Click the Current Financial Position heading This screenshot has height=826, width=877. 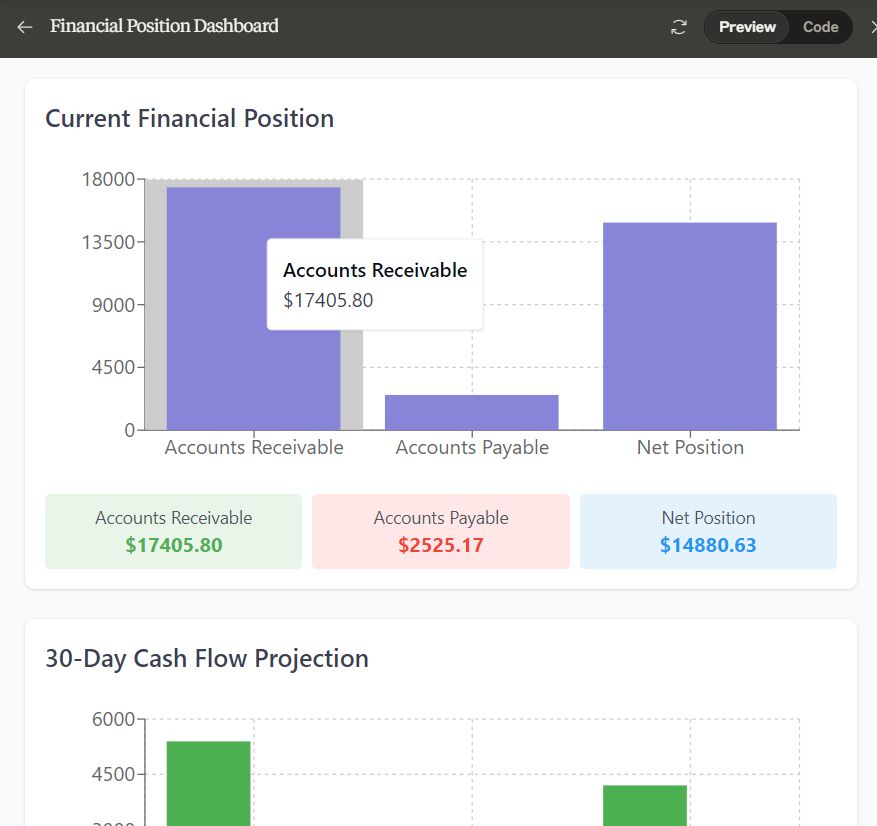tap(190, 119)
